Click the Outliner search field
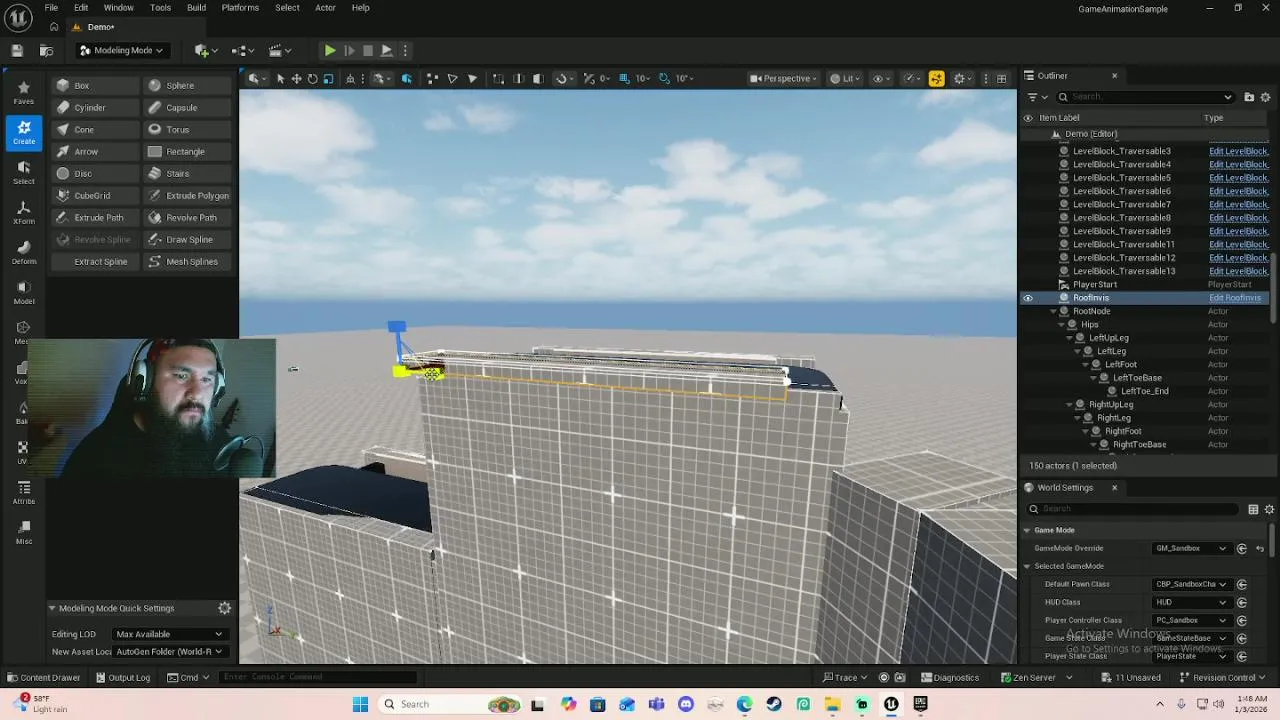The width and height of the screenshot is (1280, 720). [1146, 97]
